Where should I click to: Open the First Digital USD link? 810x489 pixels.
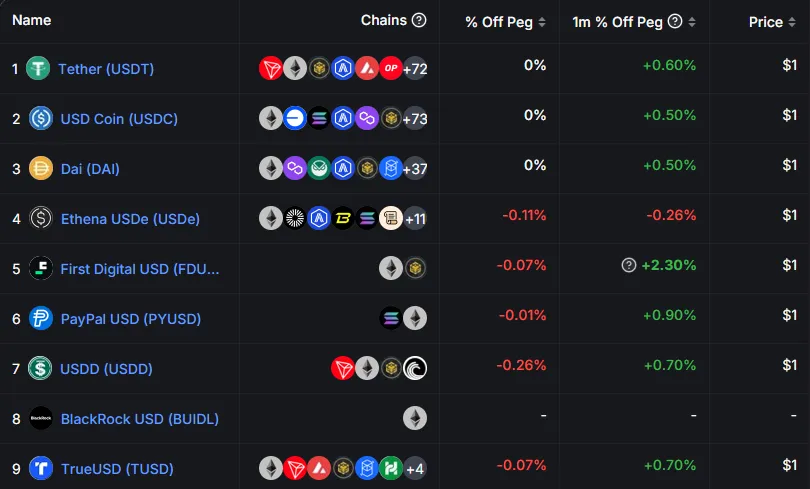pyautogui.click(x=139, y=269)
